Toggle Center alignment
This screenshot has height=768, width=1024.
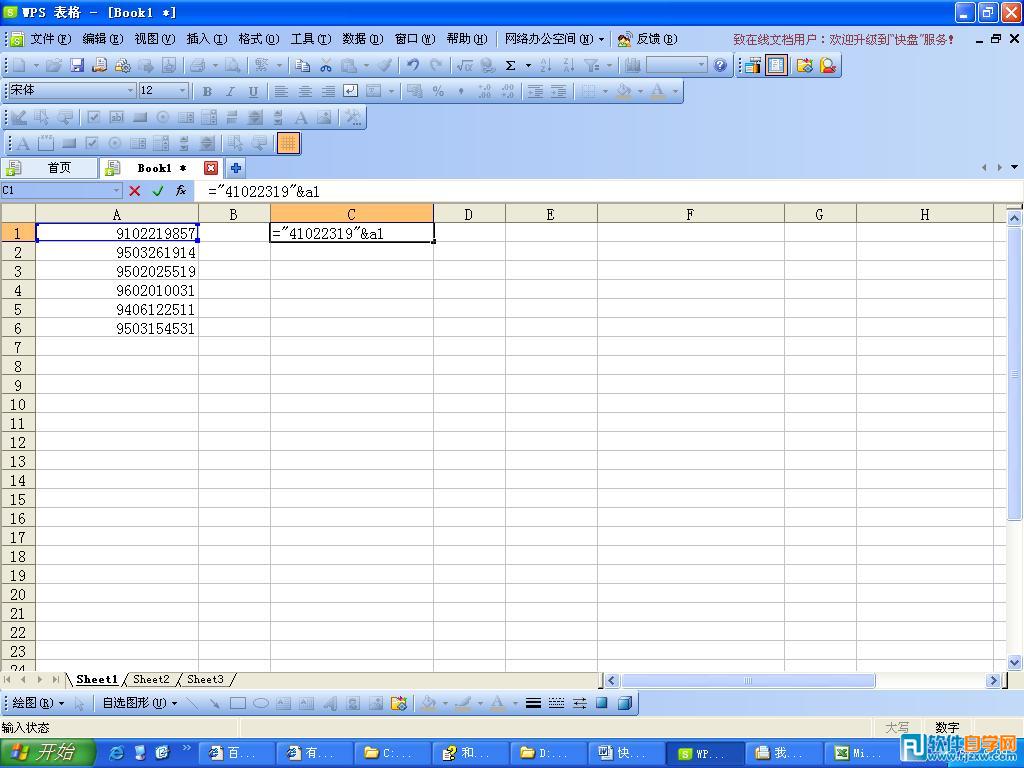tap(304, 91)
